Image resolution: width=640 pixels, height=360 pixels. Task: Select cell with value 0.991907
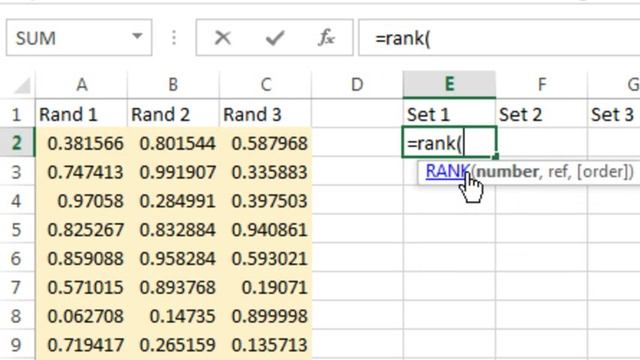[x=173, y=172]
